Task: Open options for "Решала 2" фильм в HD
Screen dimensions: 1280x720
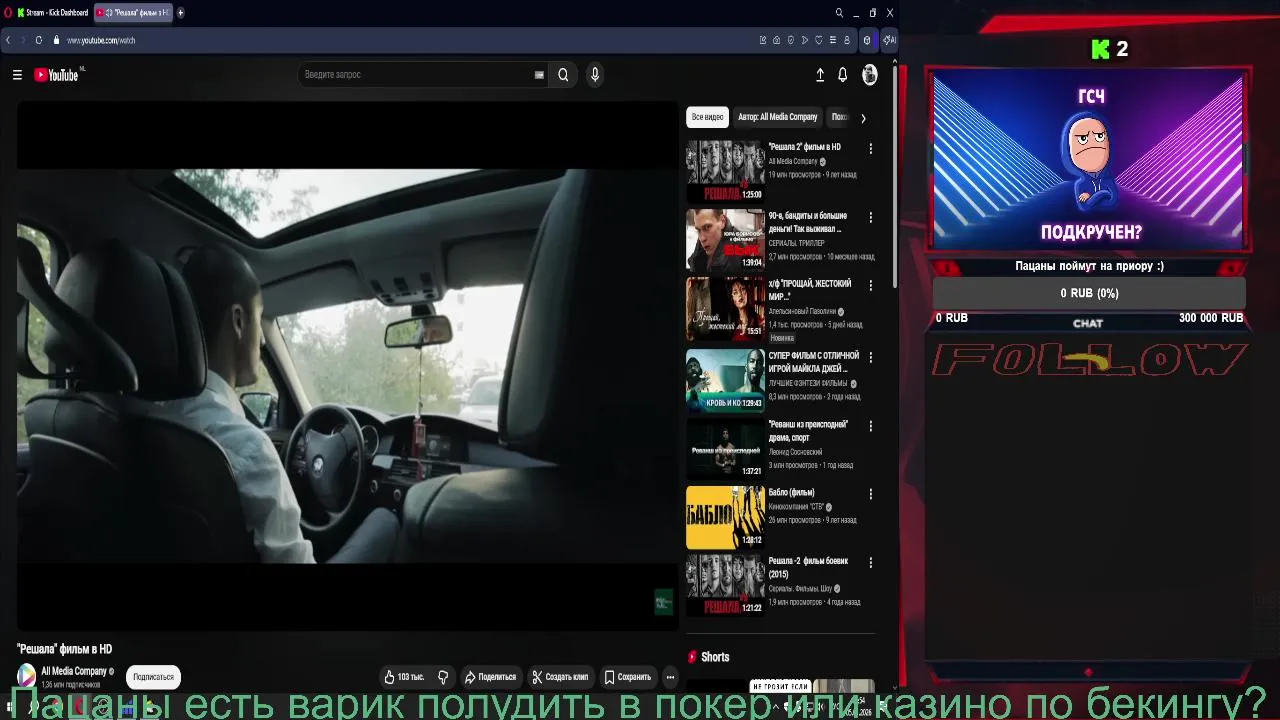Action: [870, 148]
